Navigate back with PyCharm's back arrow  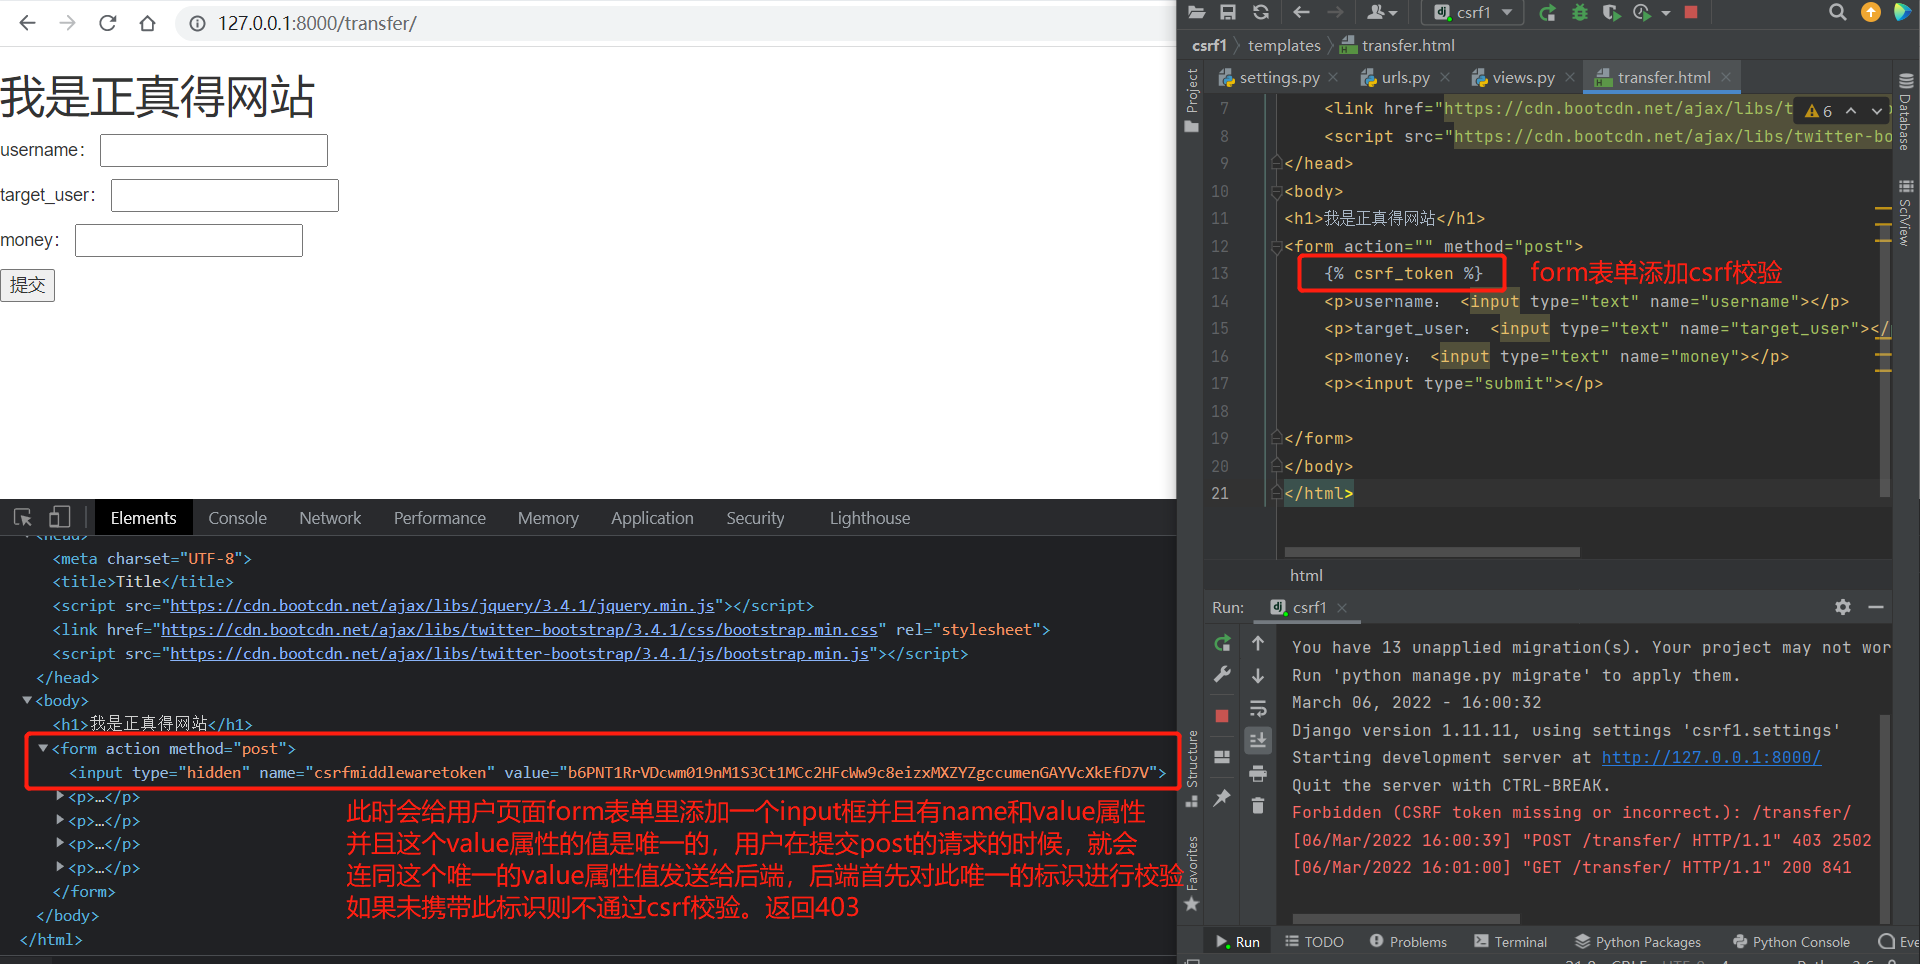click(x=1301, y=12)
